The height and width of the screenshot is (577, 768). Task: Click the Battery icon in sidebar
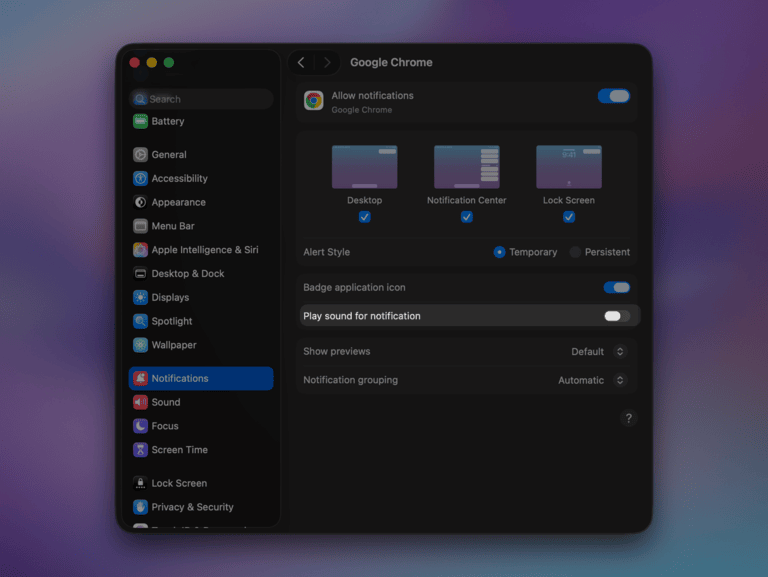[140, 121]
